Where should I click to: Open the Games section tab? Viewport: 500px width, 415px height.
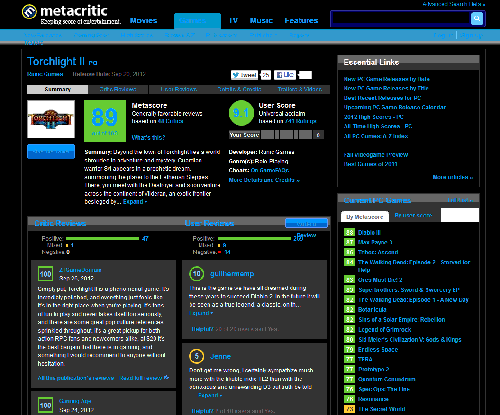[197, 21]
